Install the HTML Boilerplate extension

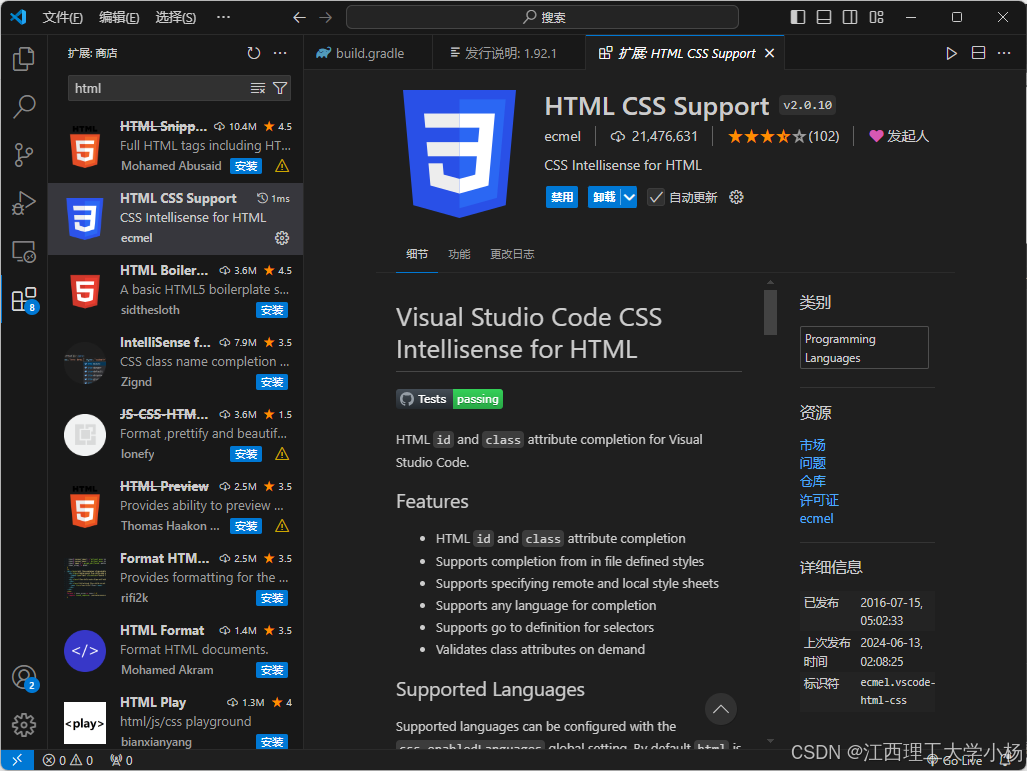[272, 310]
